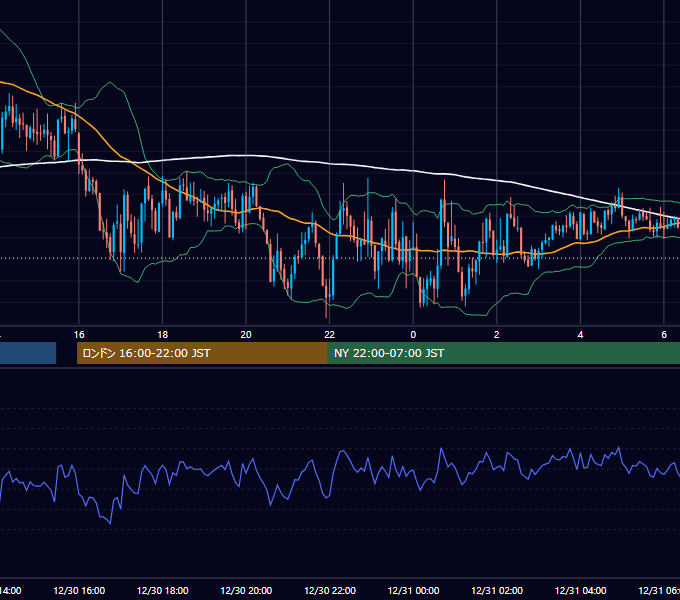Select the blue session bar before London
680x600 pixels.
(x=28, y=353)
